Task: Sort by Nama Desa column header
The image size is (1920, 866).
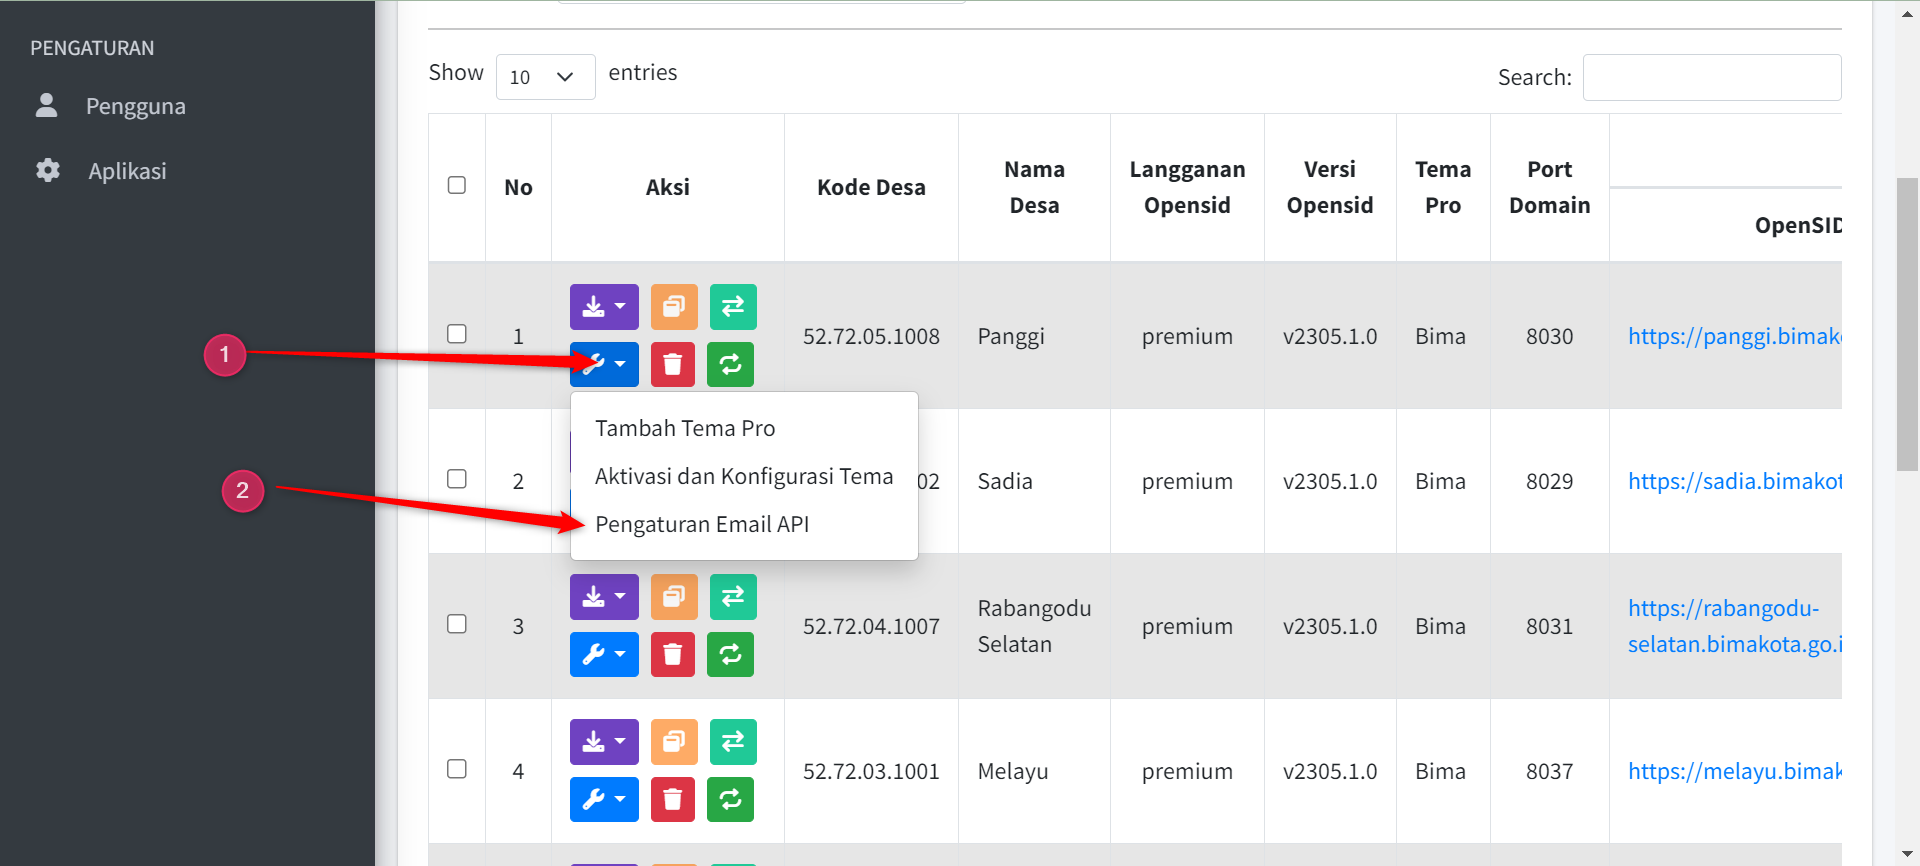Action: 1034,187
